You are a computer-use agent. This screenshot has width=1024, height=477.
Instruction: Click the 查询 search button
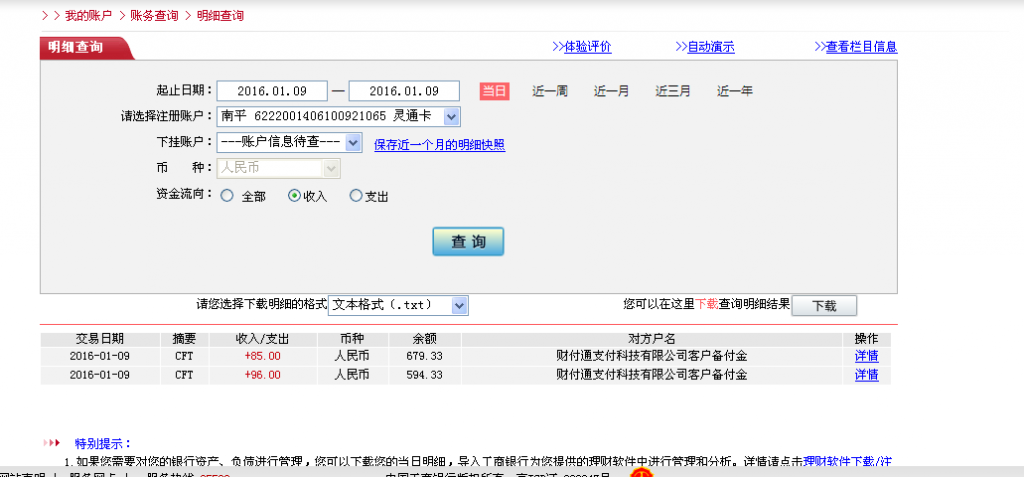468,242
